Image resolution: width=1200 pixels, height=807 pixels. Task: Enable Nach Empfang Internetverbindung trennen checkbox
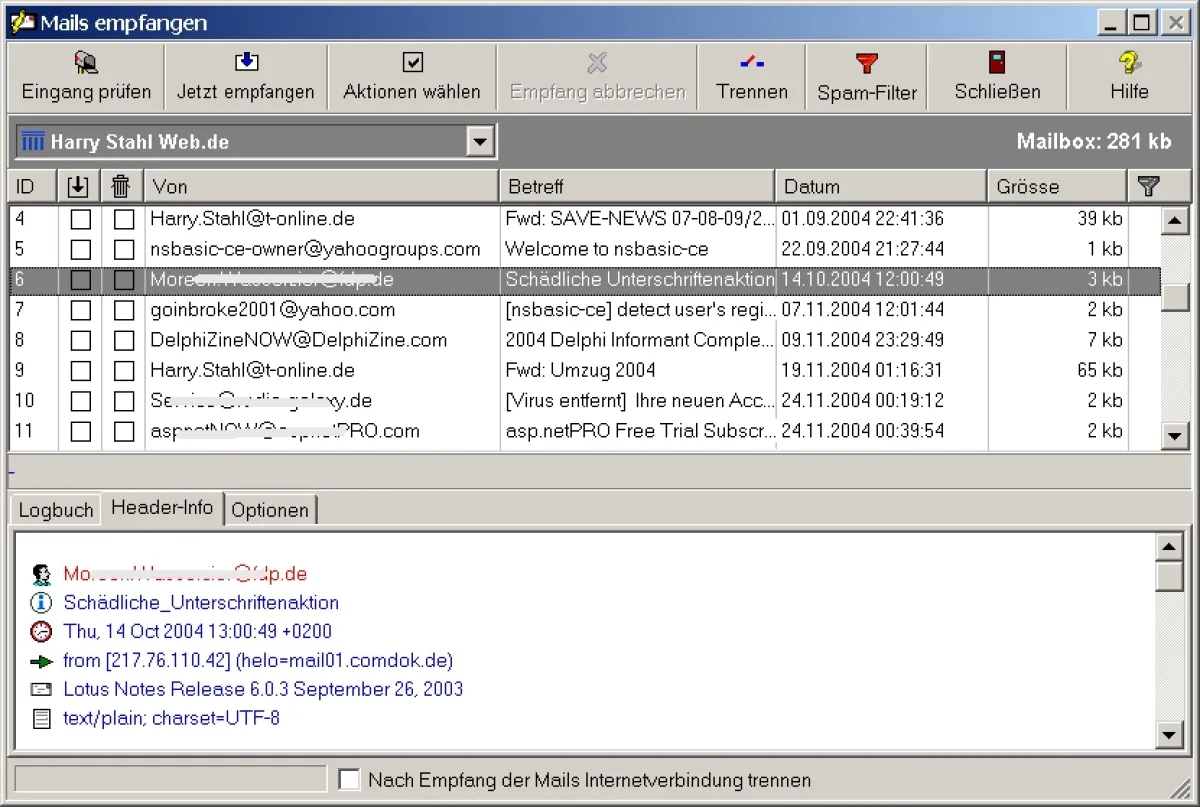349,780
